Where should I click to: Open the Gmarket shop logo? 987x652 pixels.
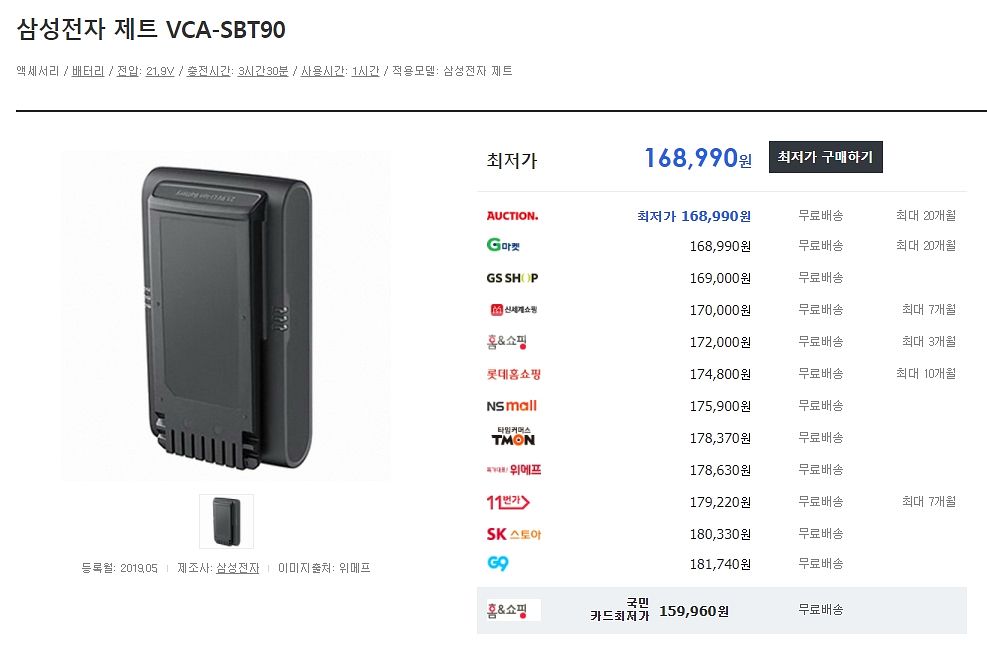(x=503, y=245)
